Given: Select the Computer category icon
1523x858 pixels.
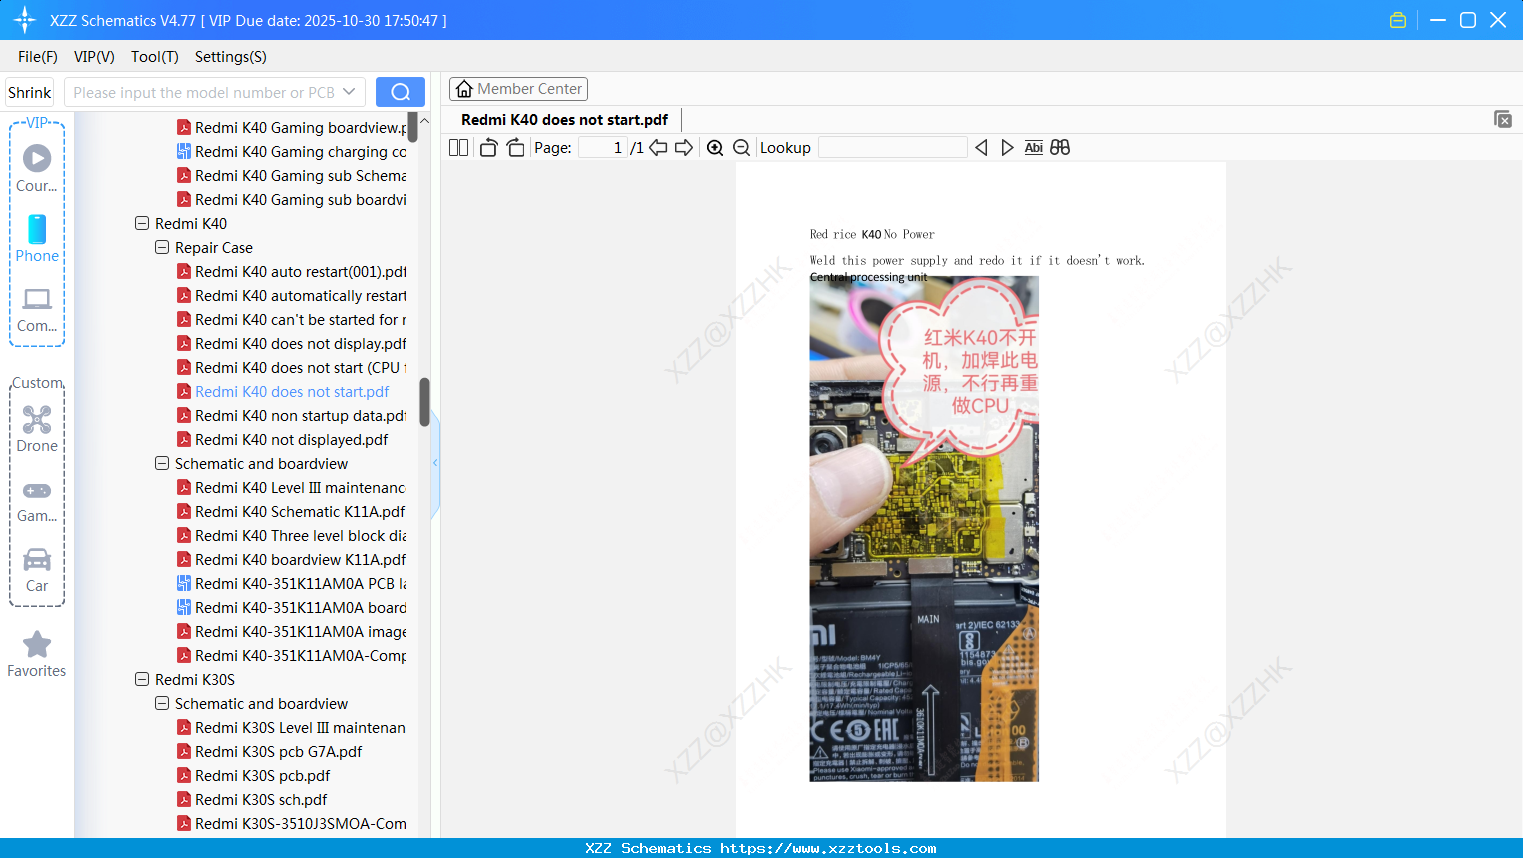Looking at the screenshot, I should pos(37,309).
